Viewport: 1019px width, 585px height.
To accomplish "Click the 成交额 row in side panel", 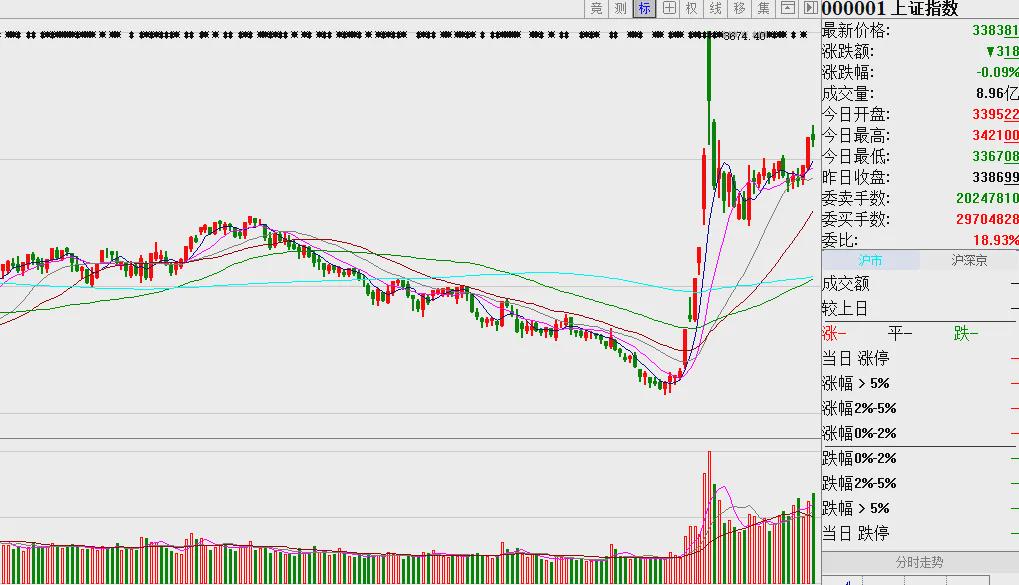I will [920, 283].
